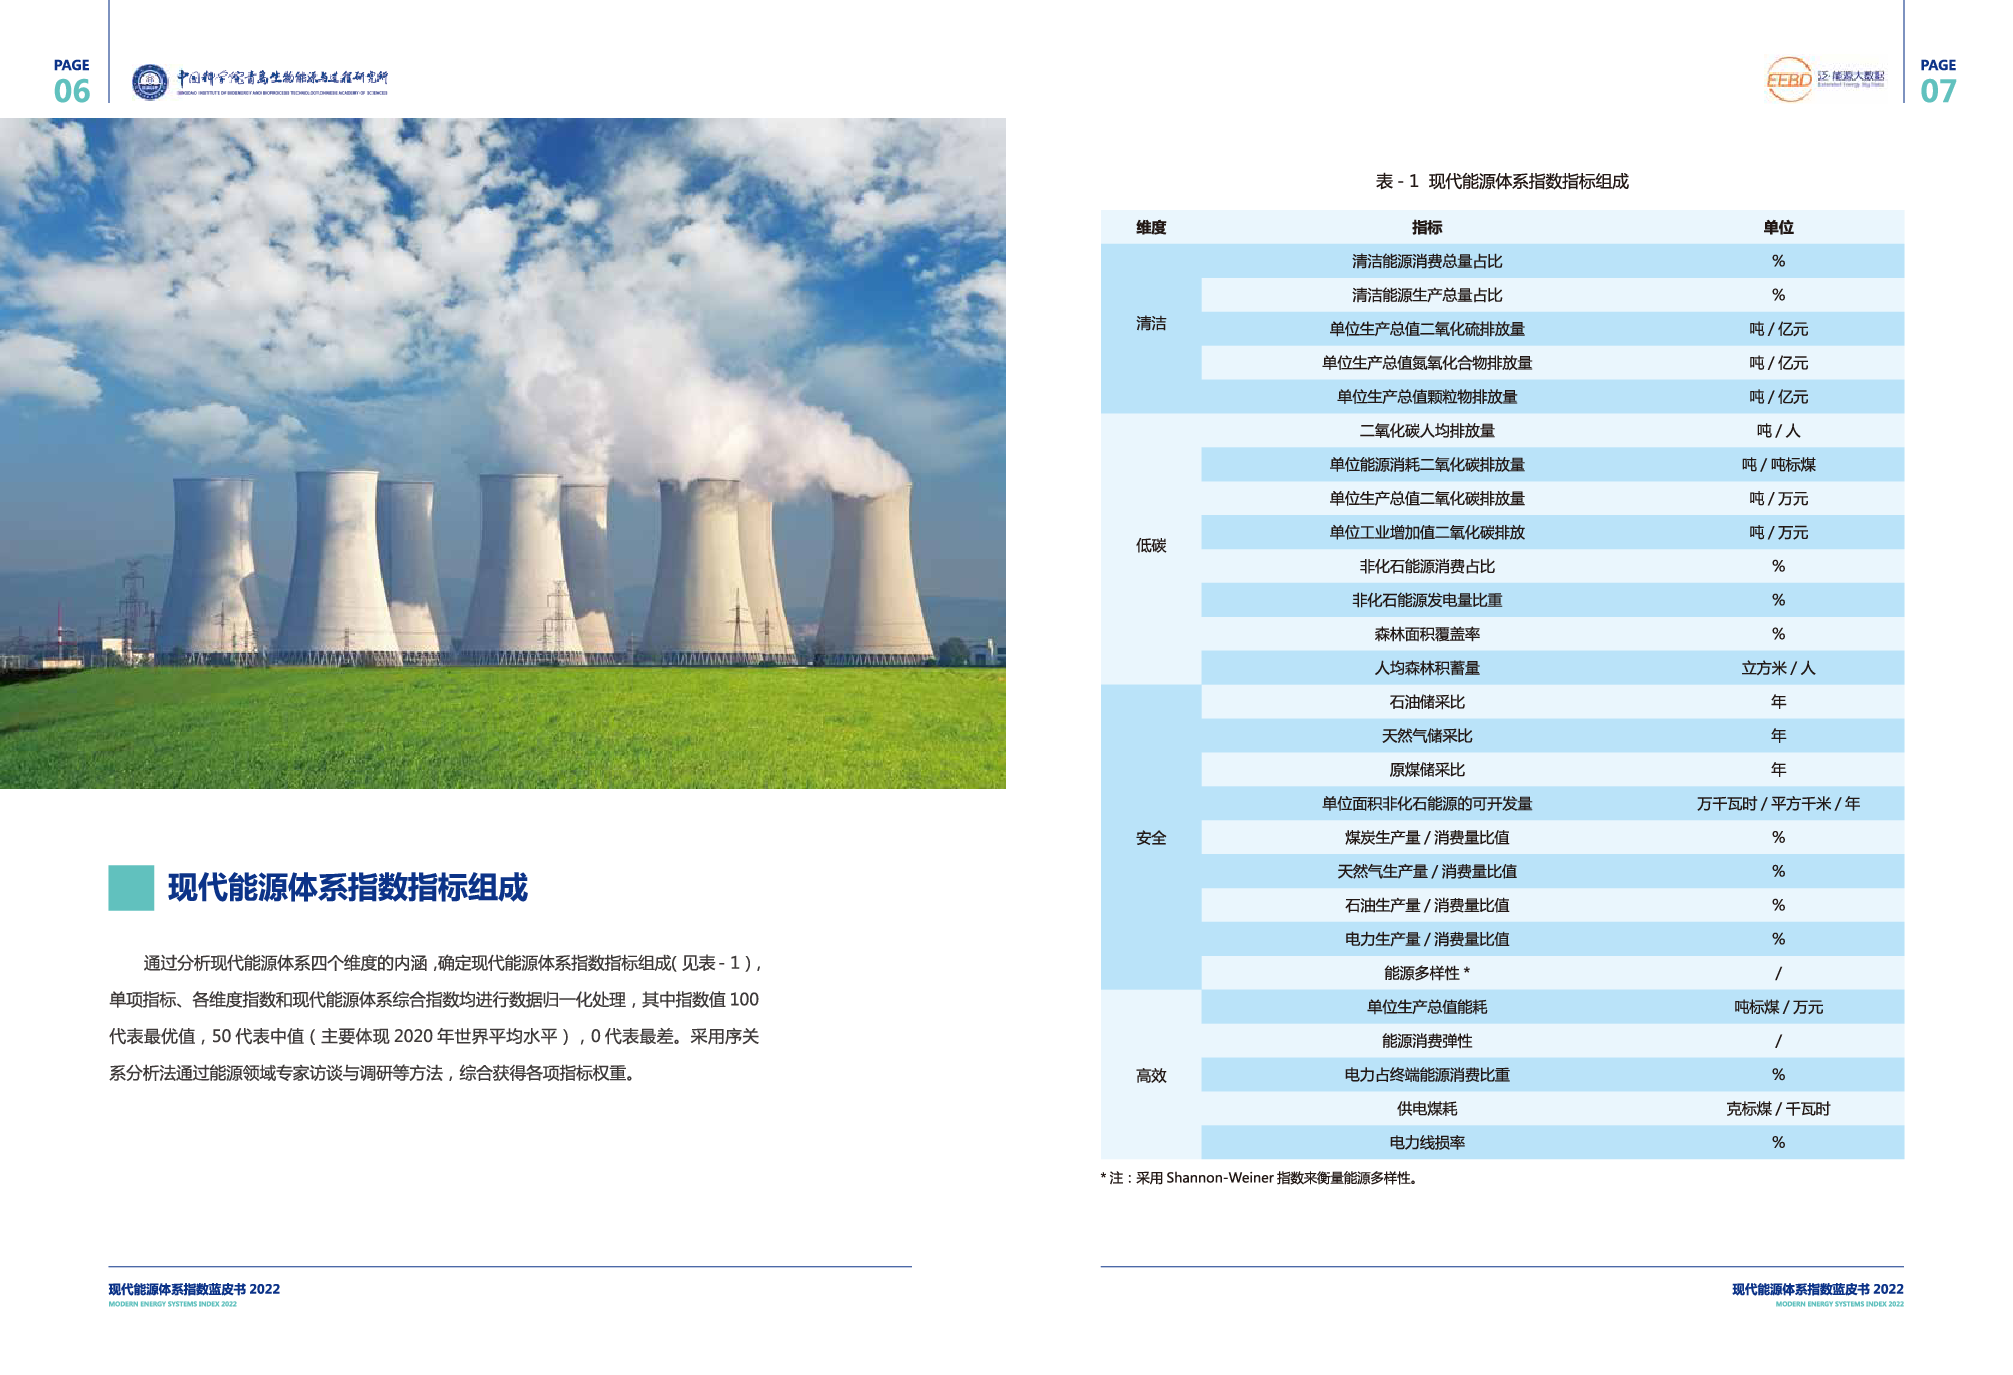Click the unit 立方米 / 人
Image resolution: width=2013 pixels, height=1375 pixels.
pos(1778,668)
